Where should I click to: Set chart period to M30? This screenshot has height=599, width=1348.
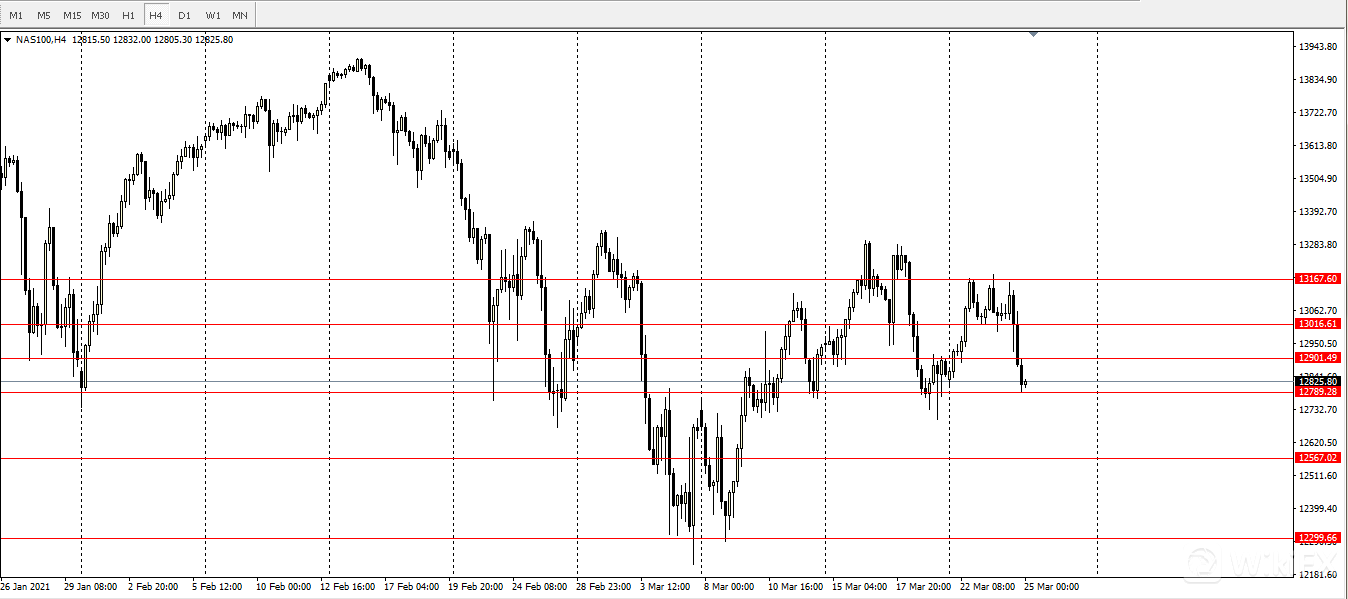click(x=100, y=15)
